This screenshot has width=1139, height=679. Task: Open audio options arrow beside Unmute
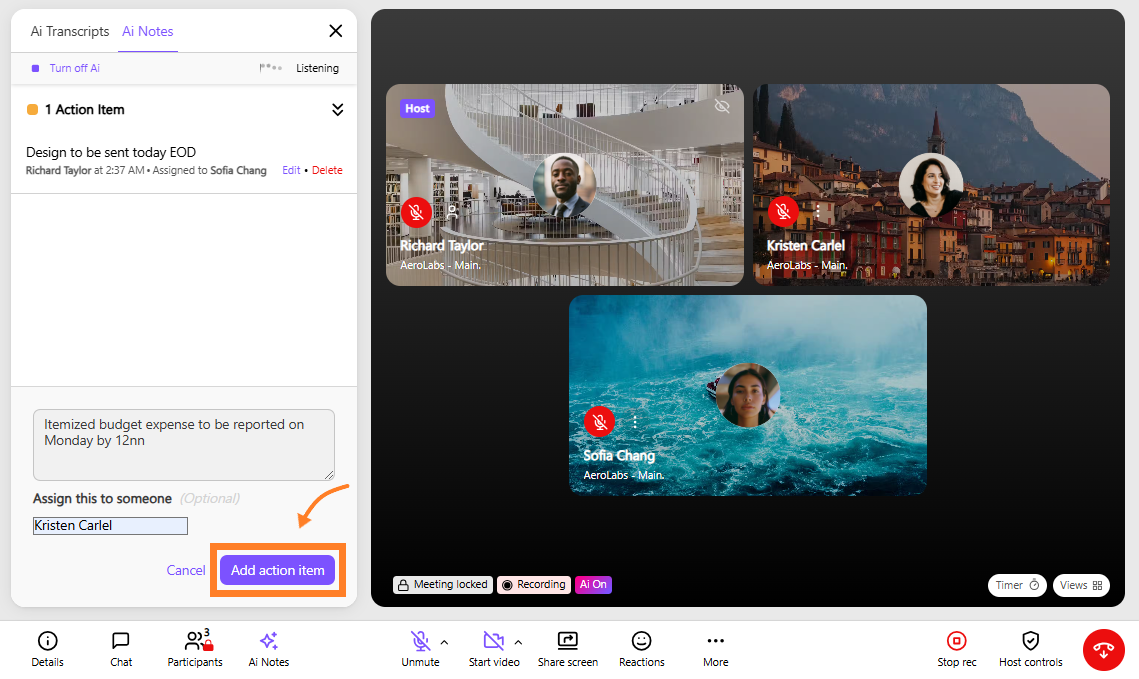point(445,642)
